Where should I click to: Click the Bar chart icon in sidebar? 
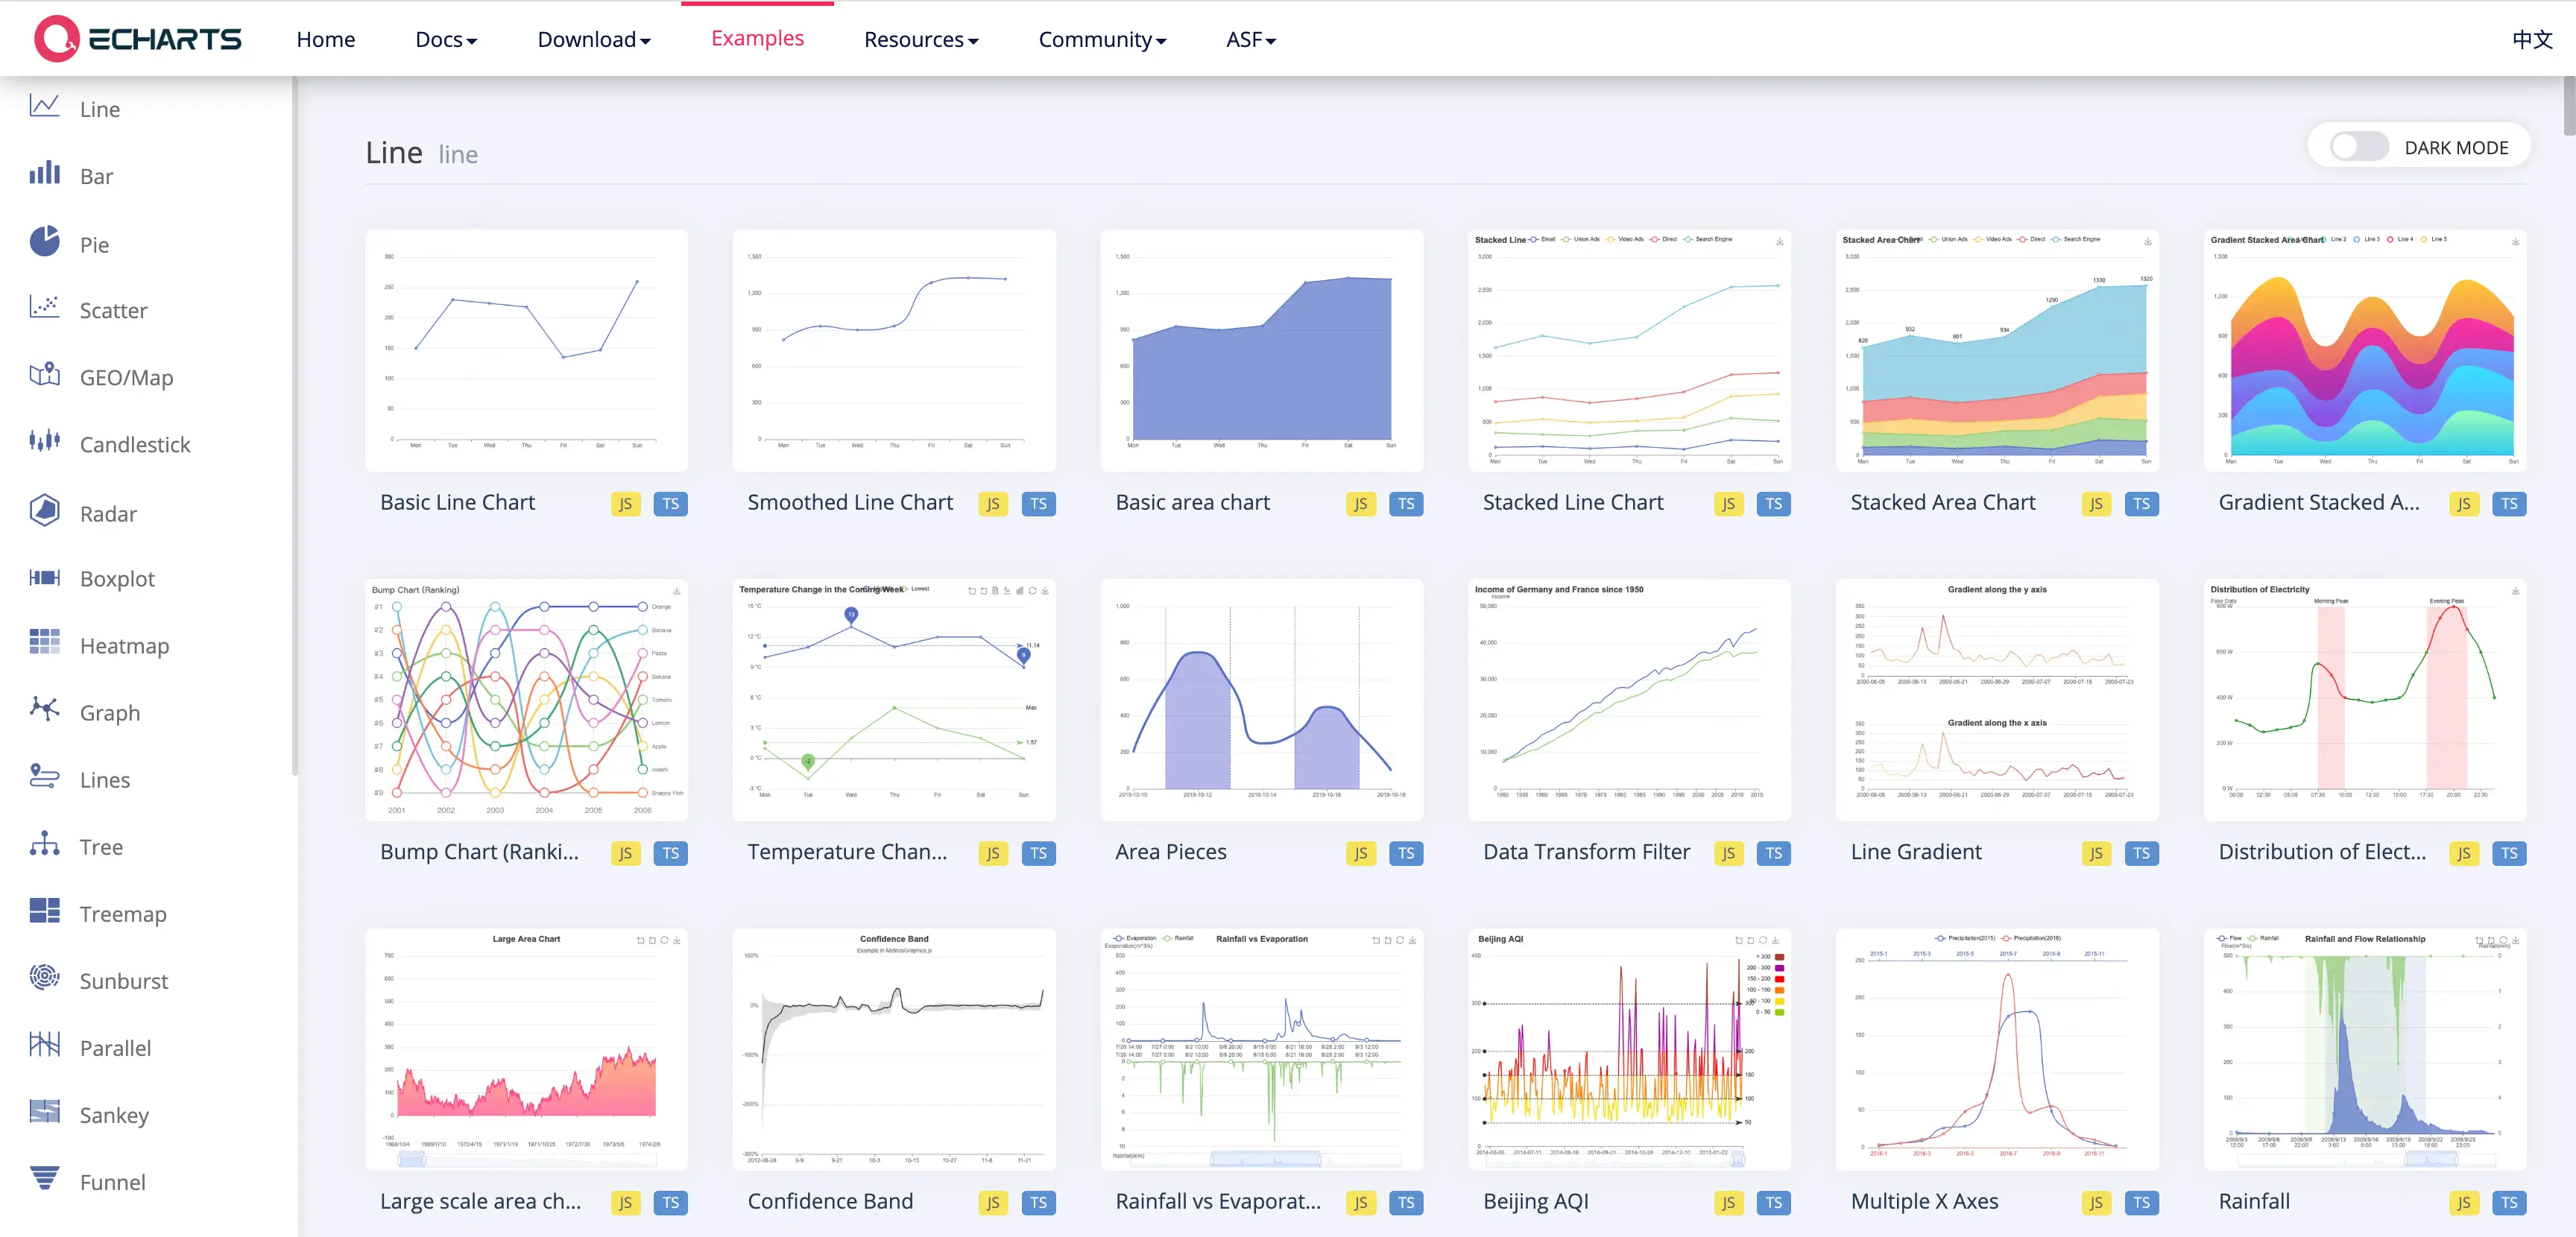click(x=44, y=173)
